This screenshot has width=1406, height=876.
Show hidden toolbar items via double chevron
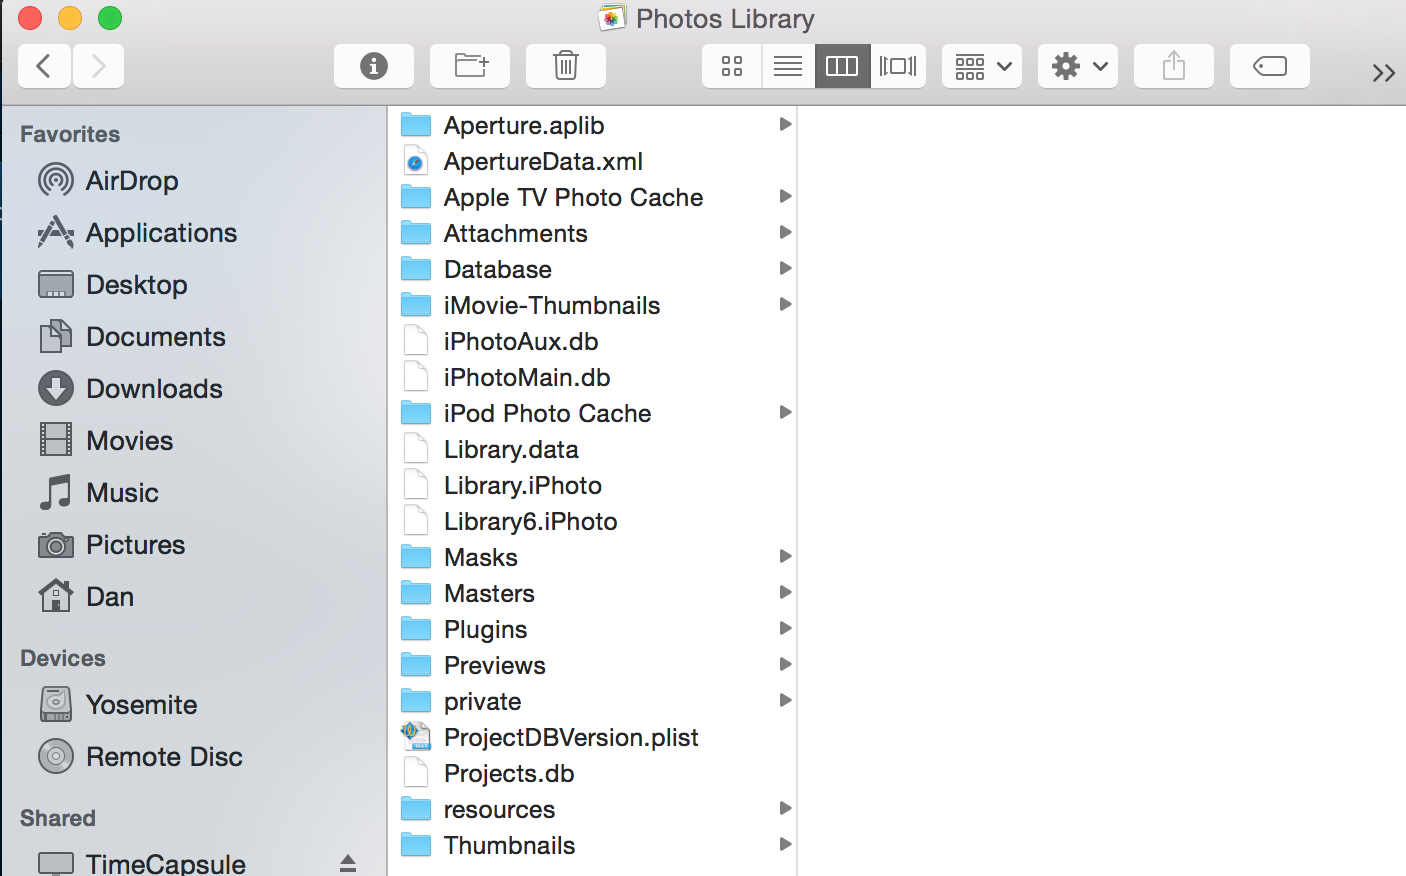[x=1384, y=73]
